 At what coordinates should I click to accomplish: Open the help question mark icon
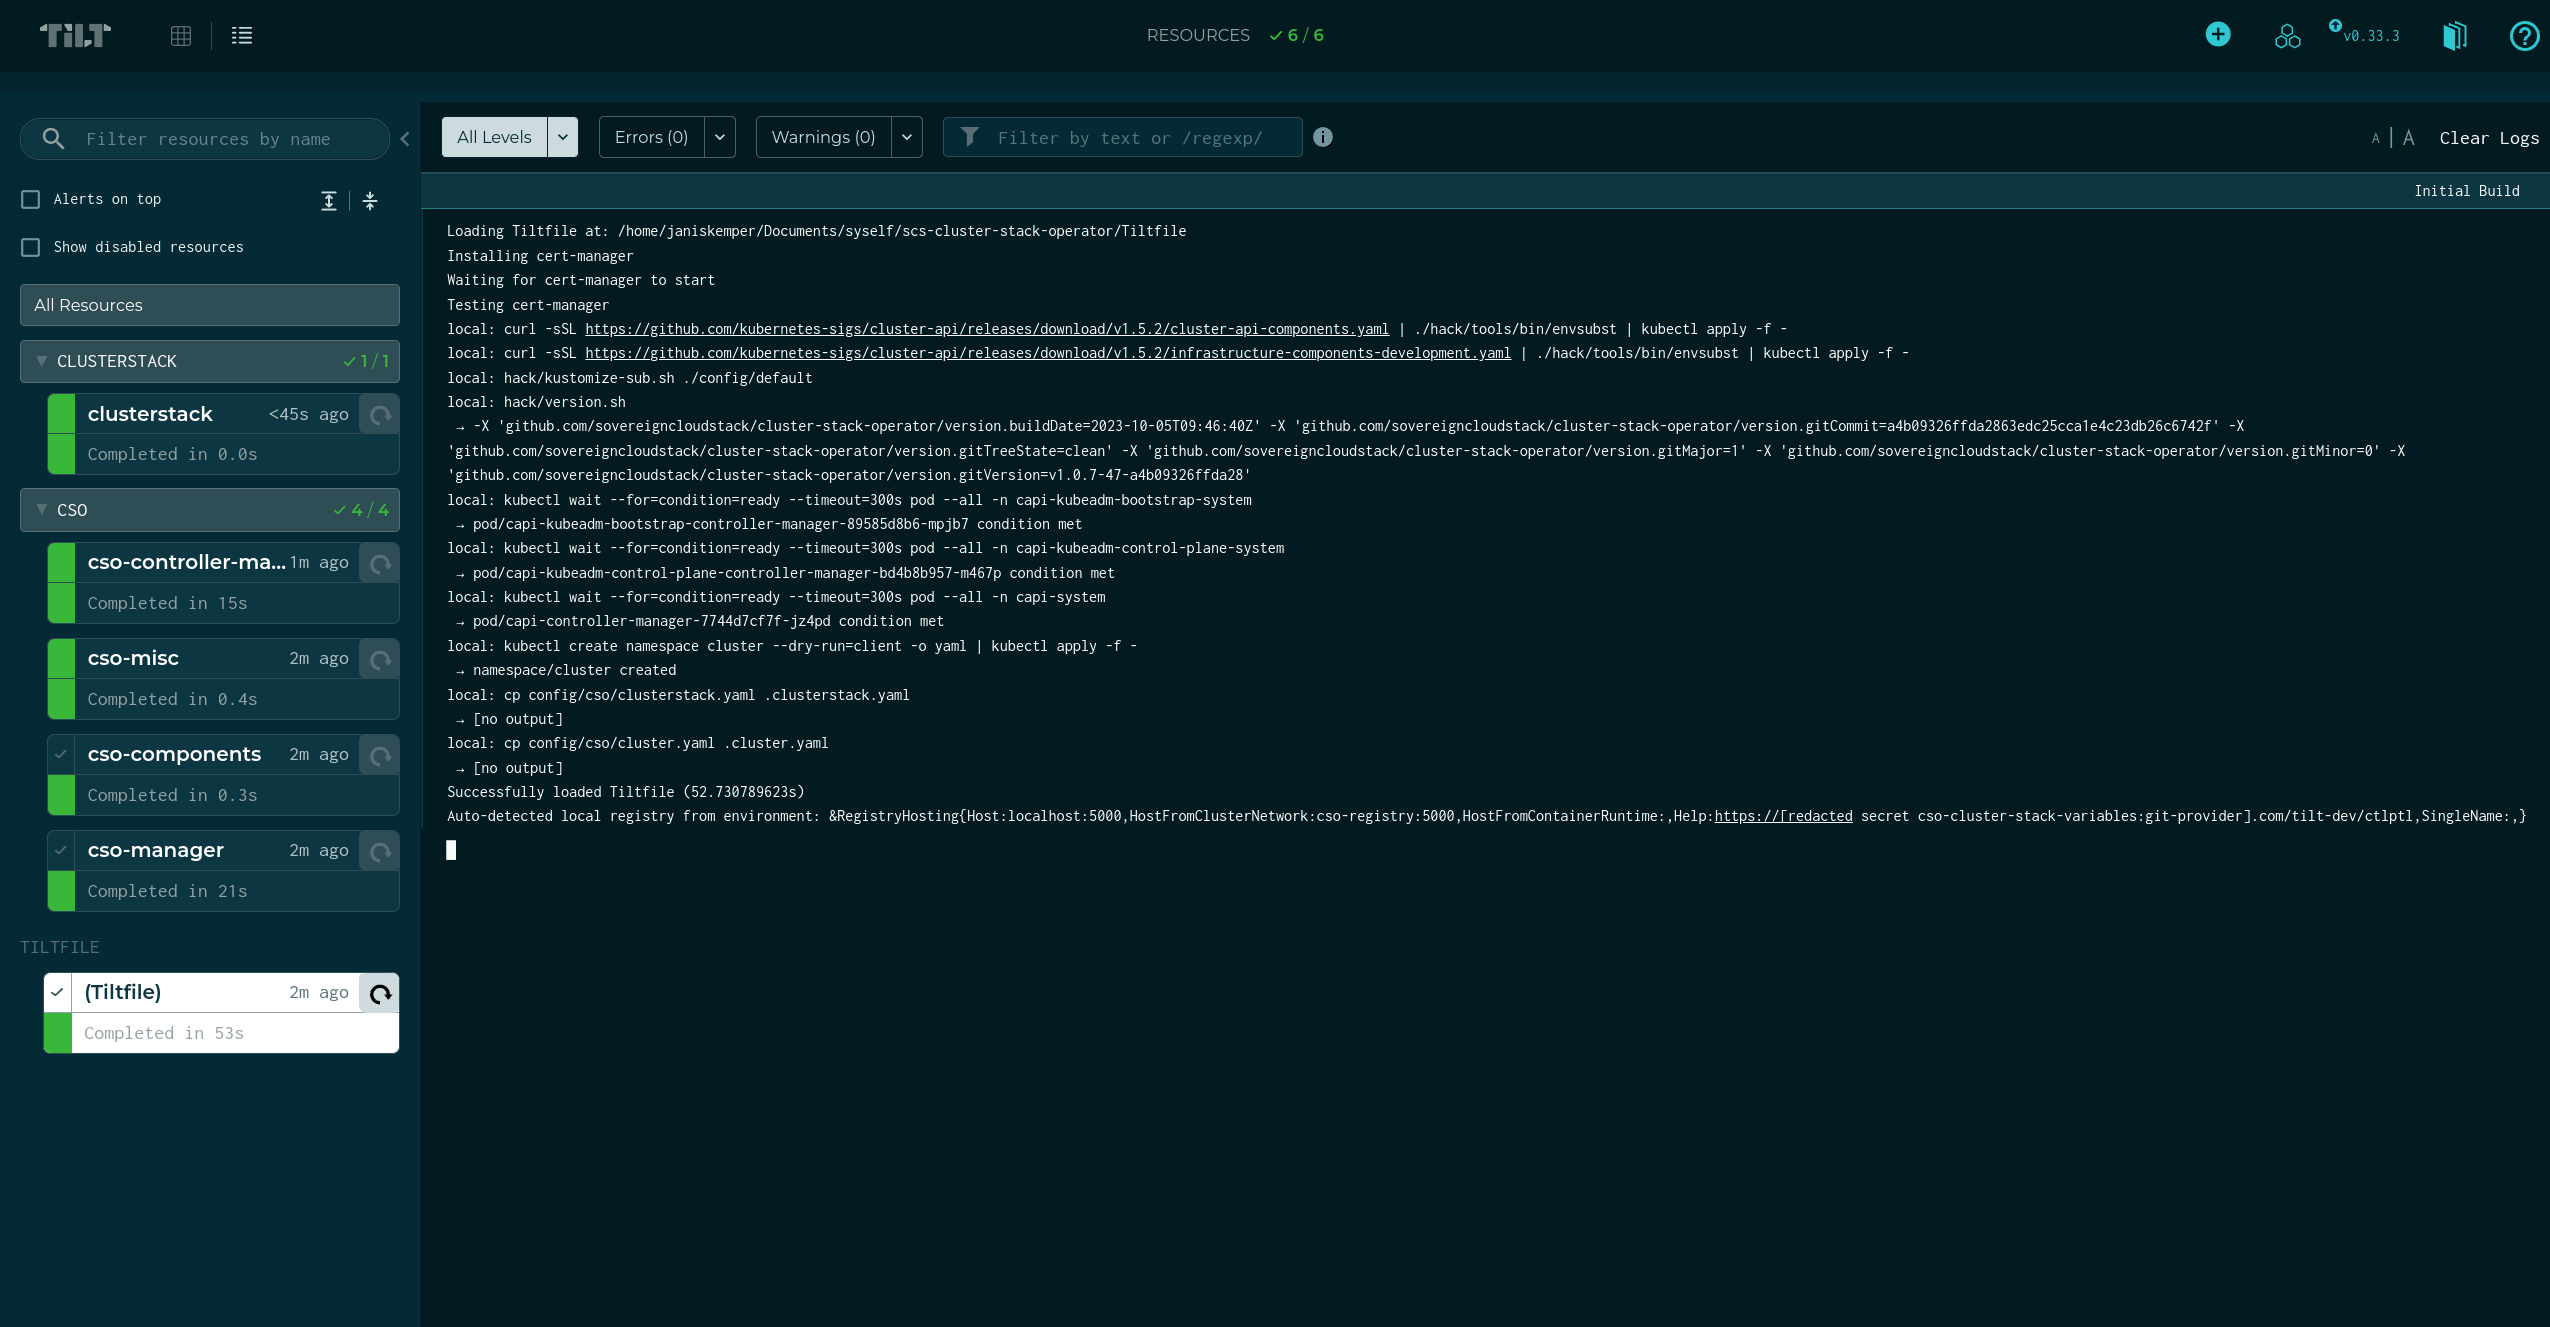point(2524,36)
